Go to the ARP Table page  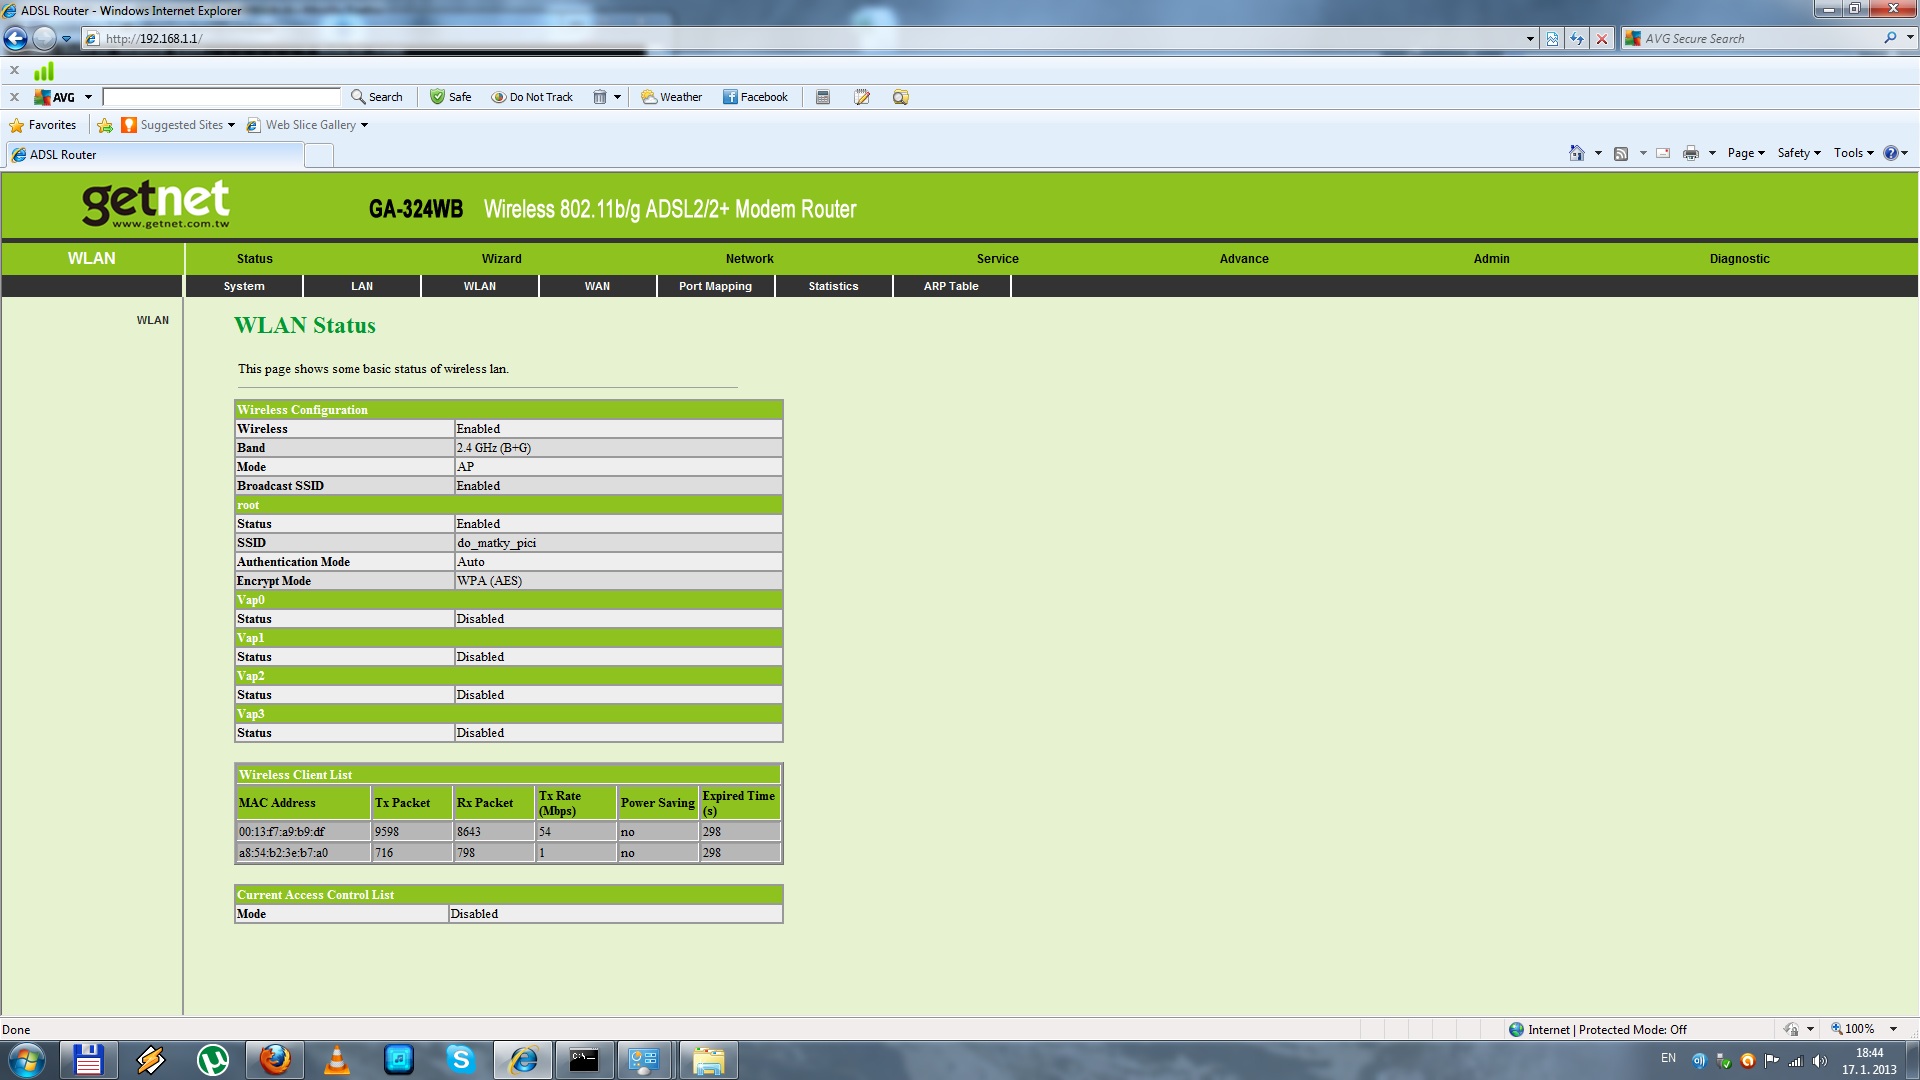pos(951,286)
